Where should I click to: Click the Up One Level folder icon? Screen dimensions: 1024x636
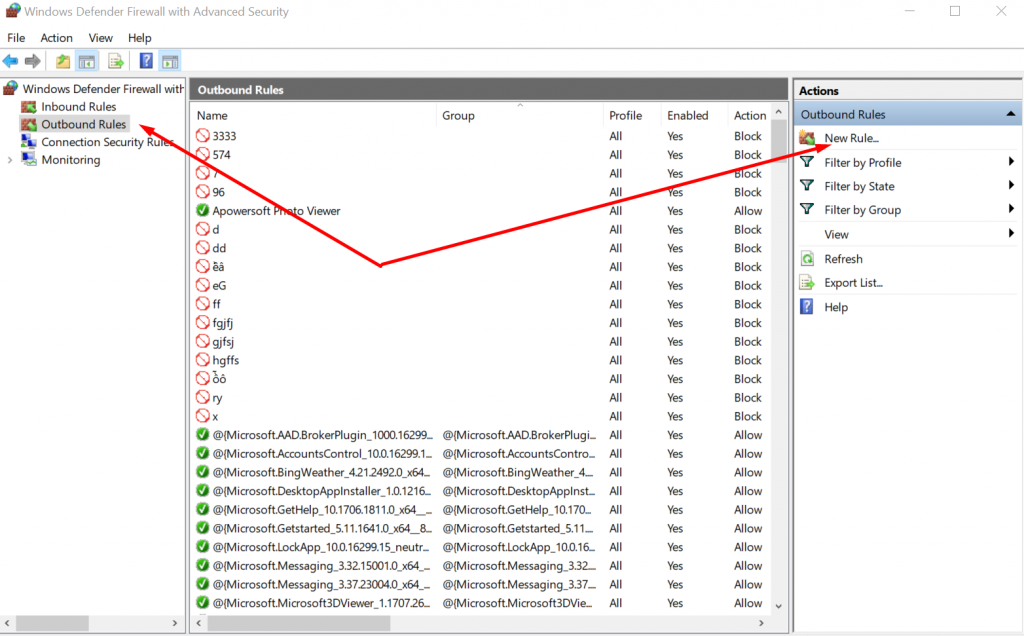coord(63,61)
